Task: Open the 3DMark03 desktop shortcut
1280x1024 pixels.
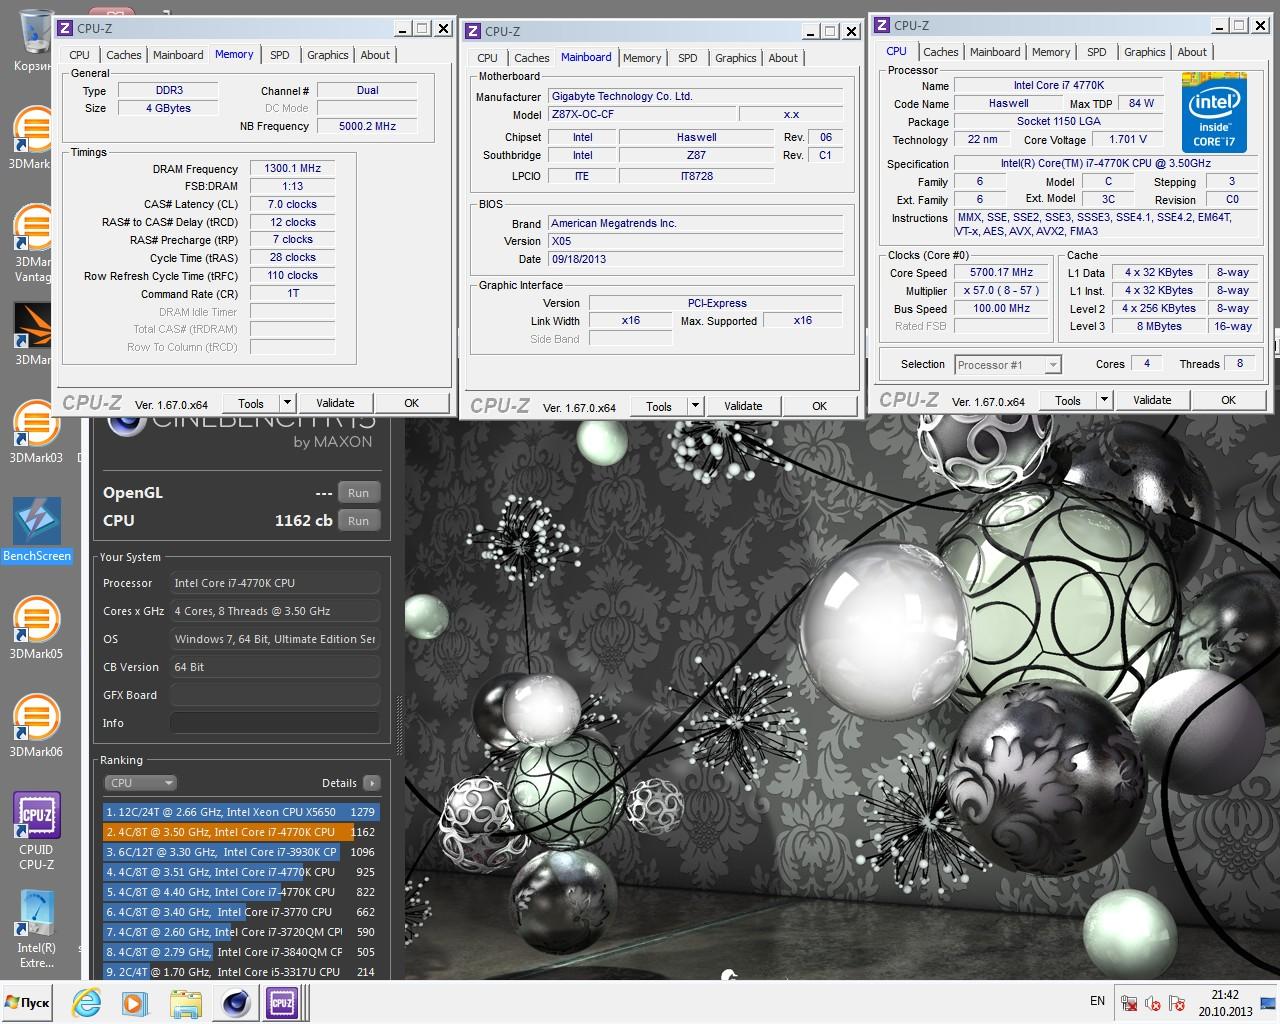Action: tap(35, 432)
